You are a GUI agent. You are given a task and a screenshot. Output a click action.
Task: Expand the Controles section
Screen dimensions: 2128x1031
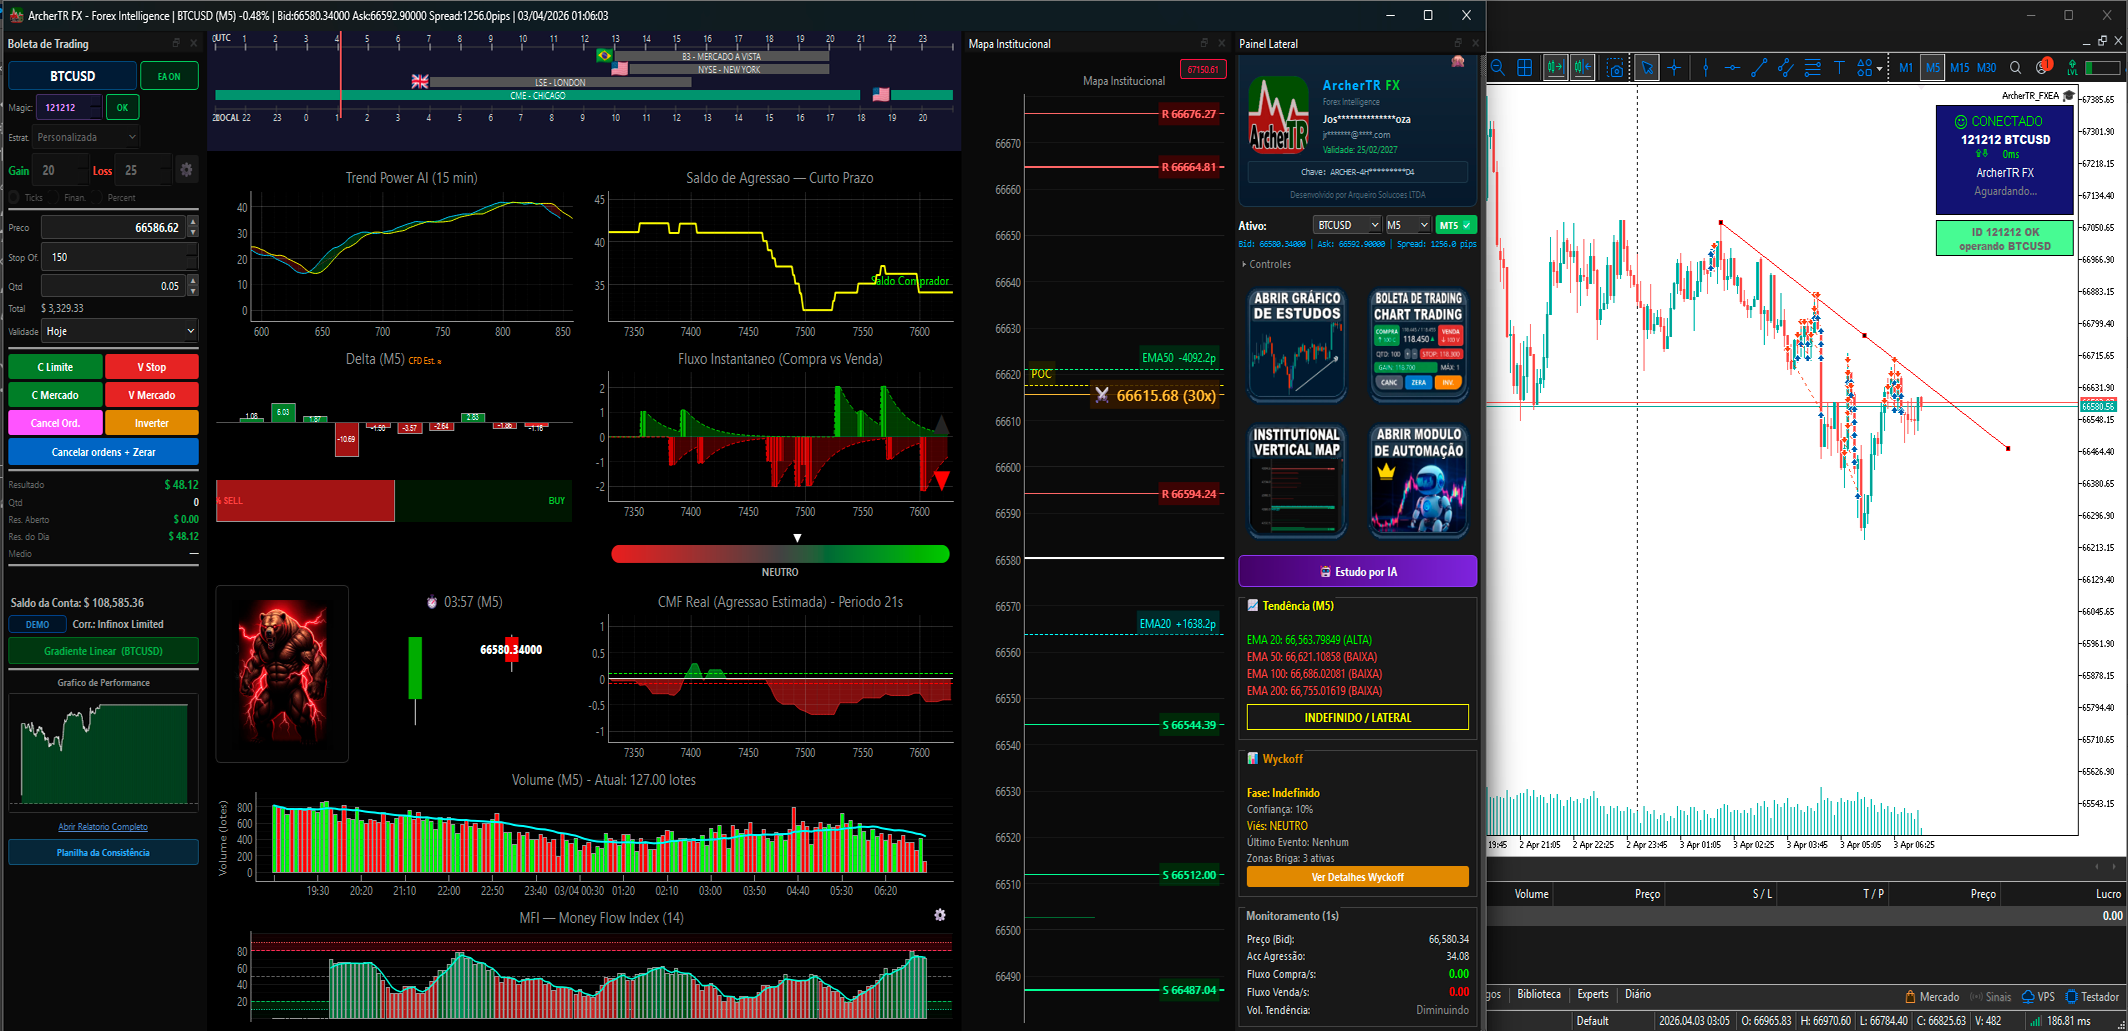1267,264
